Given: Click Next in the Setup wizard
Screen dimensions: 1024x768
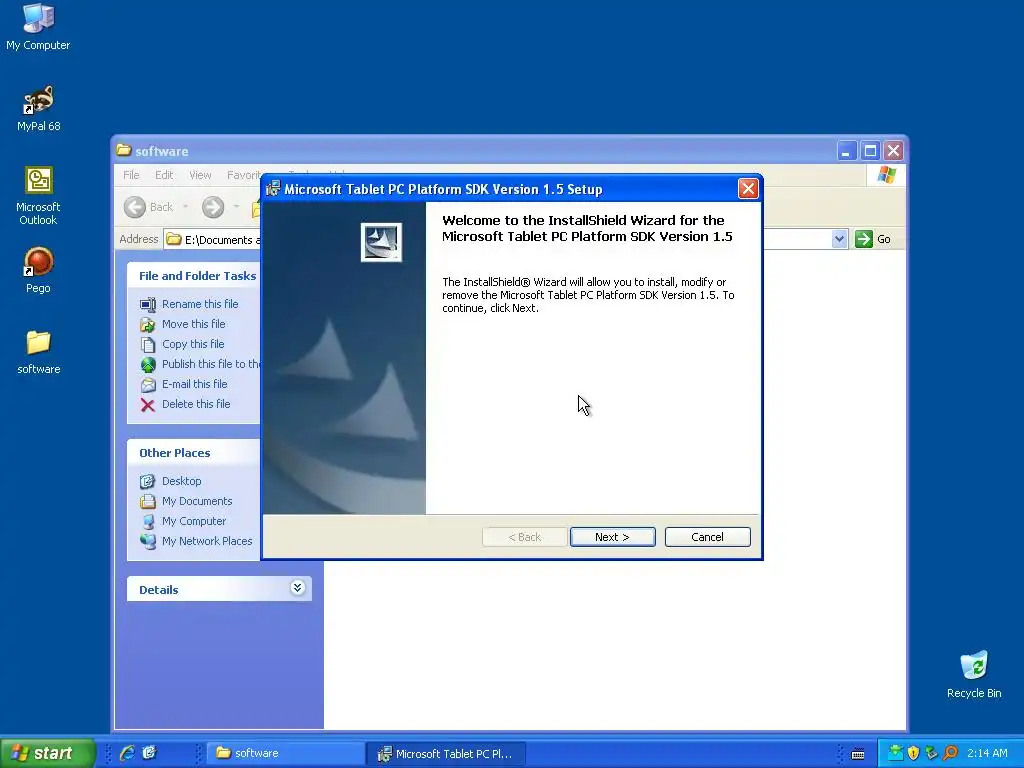Looking at the screenshot, I should (x=612, y=537).
